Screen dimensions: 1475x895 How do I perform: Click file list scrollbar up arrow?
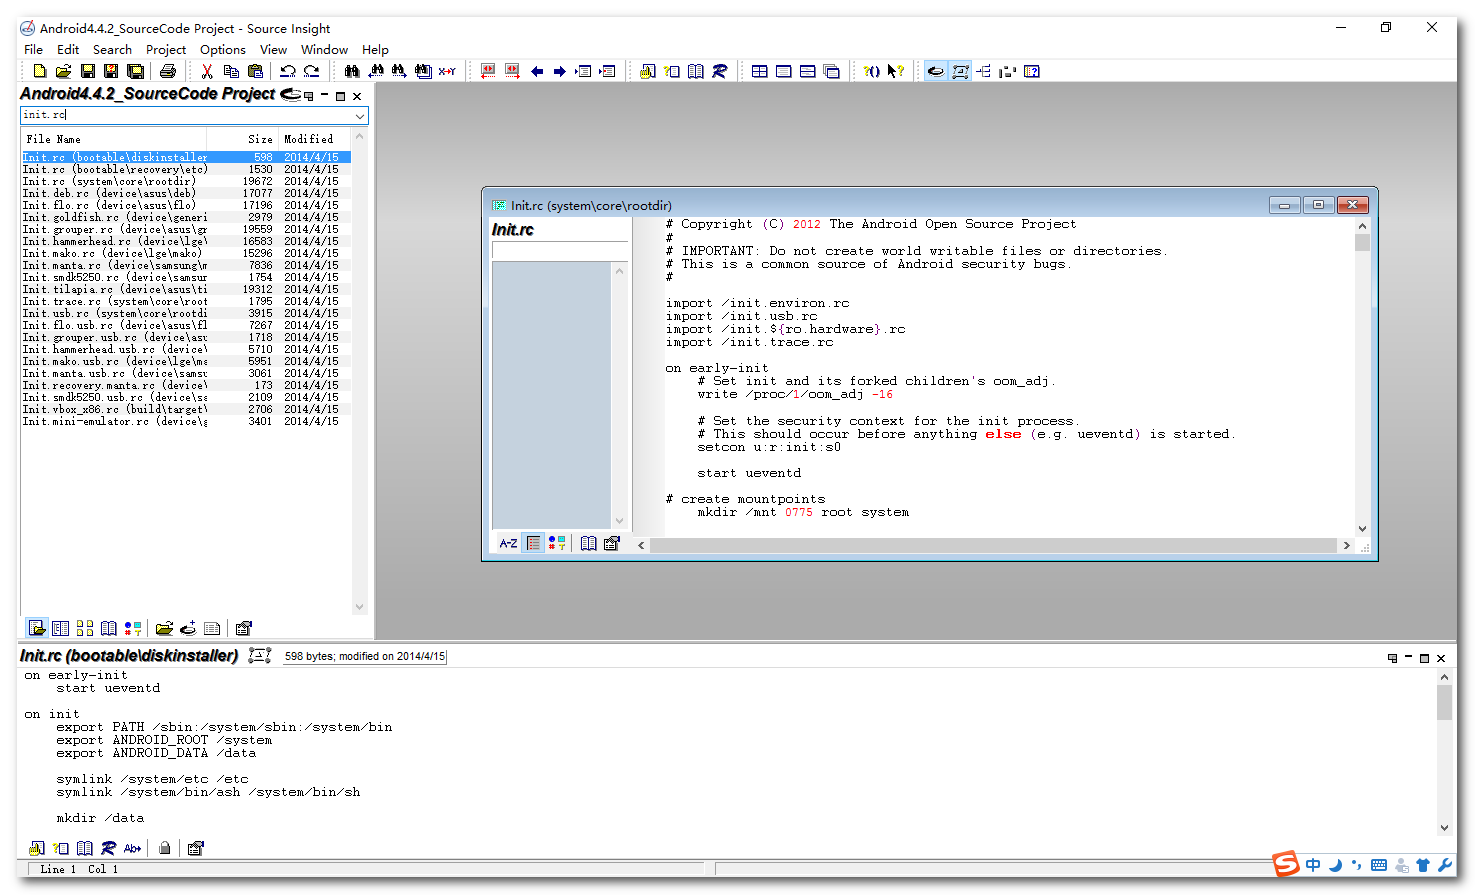point(360,136)
